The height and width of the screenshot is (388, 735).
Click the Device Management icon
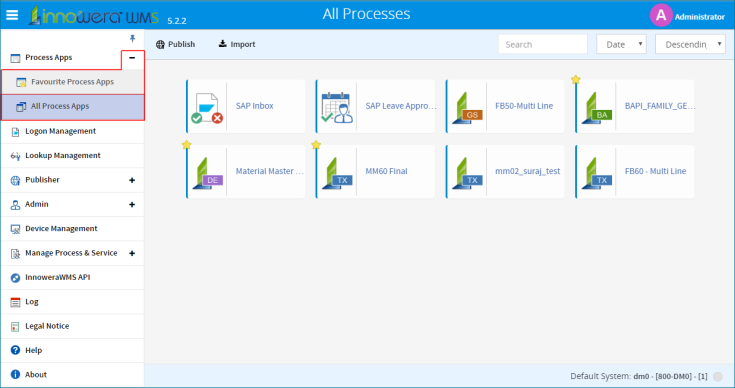(x=15, y=229)
